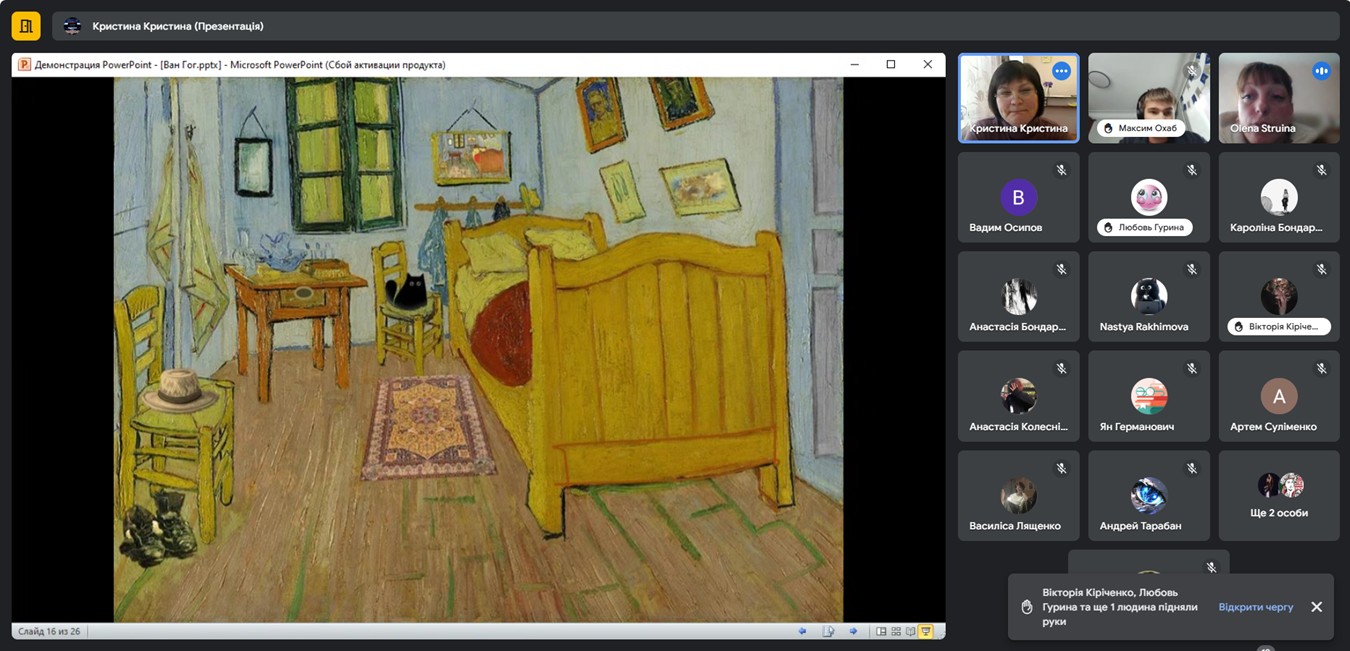Image resolution: width=1350 pixels, height=651 pixels.
Task: Go to previous slide with left arrow
Action: tap(802, 631)
